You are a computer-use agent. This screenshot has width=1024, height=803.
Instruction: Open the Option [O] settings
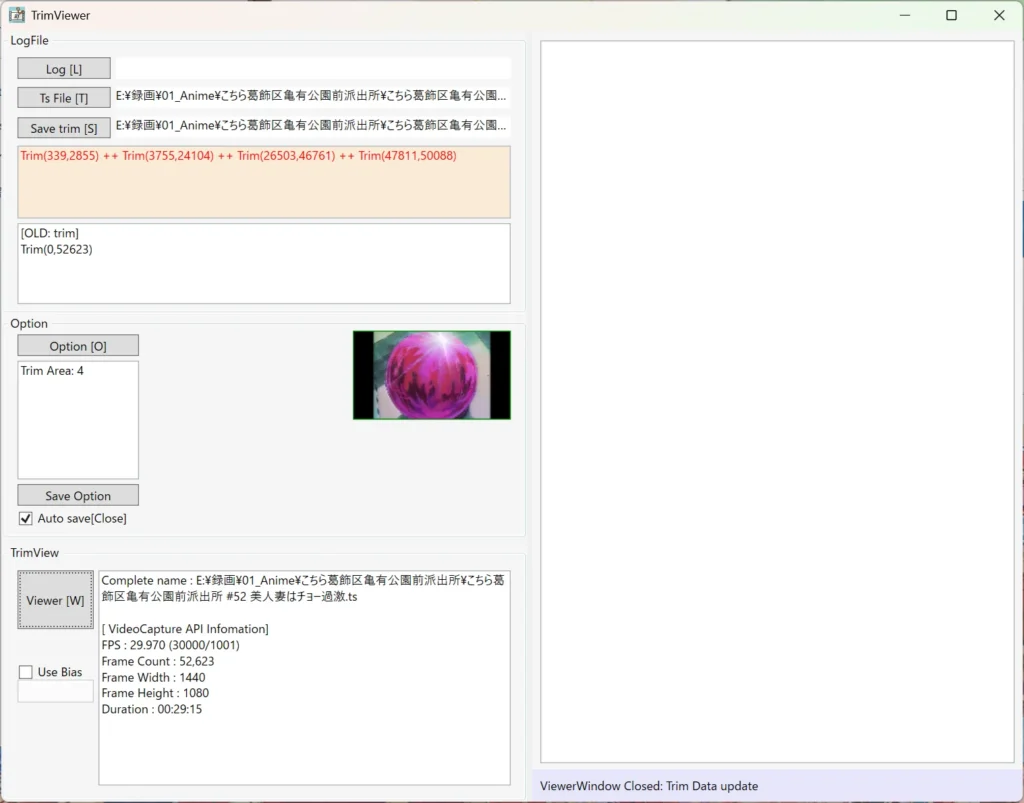coord(78,346)
